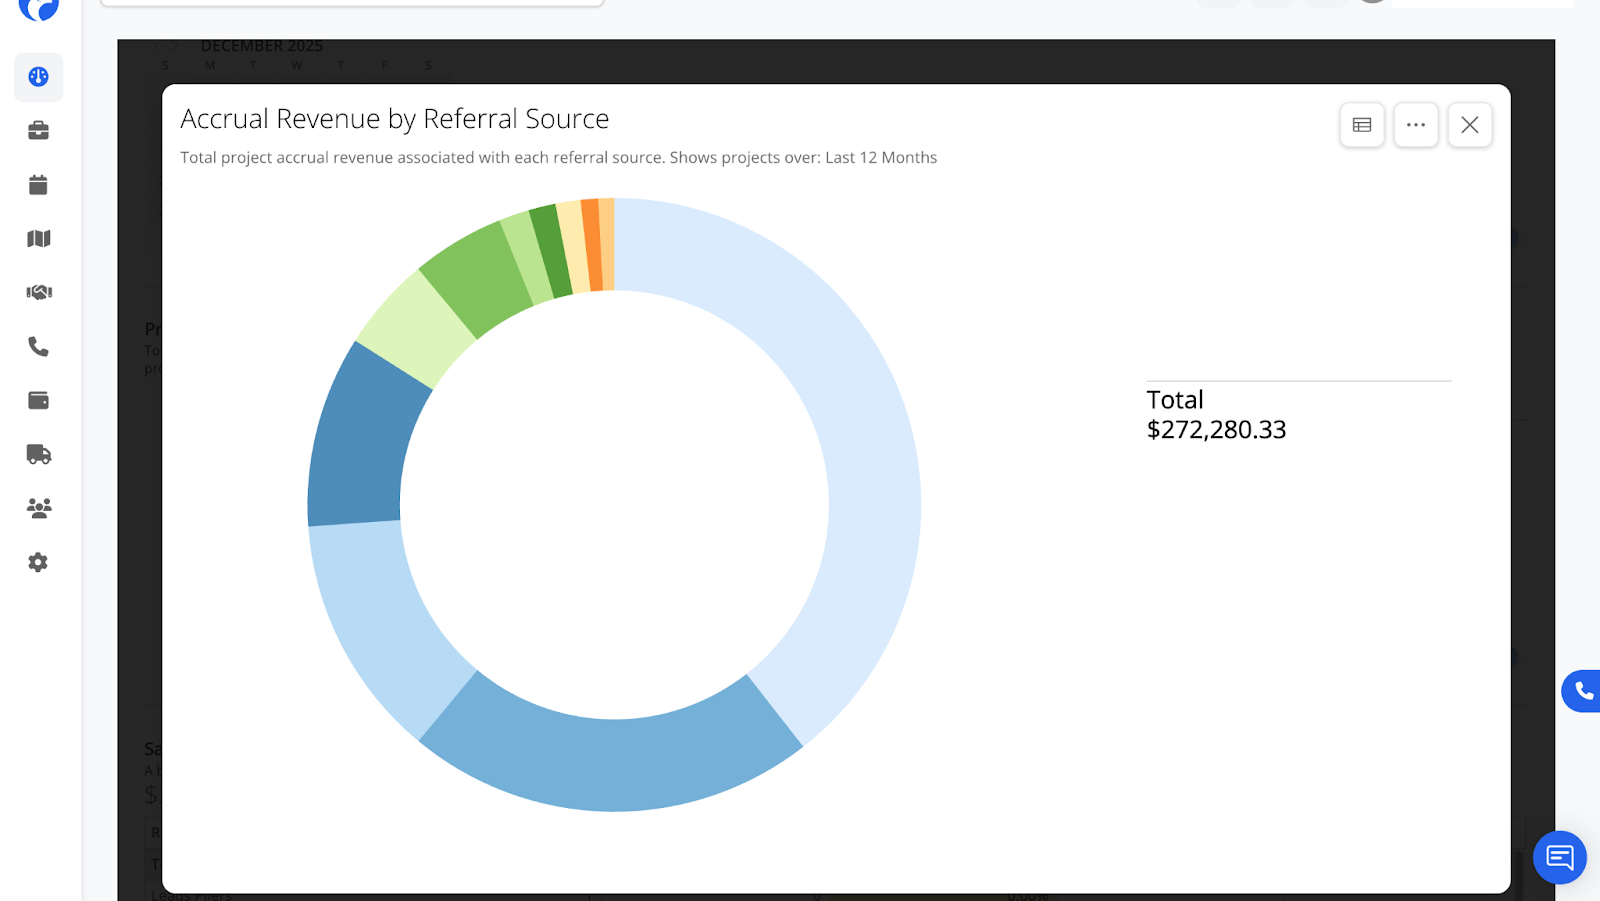Click the floating blue phone button
The width and height of the screenshot is (1600, 901).
pos(1582,691)
